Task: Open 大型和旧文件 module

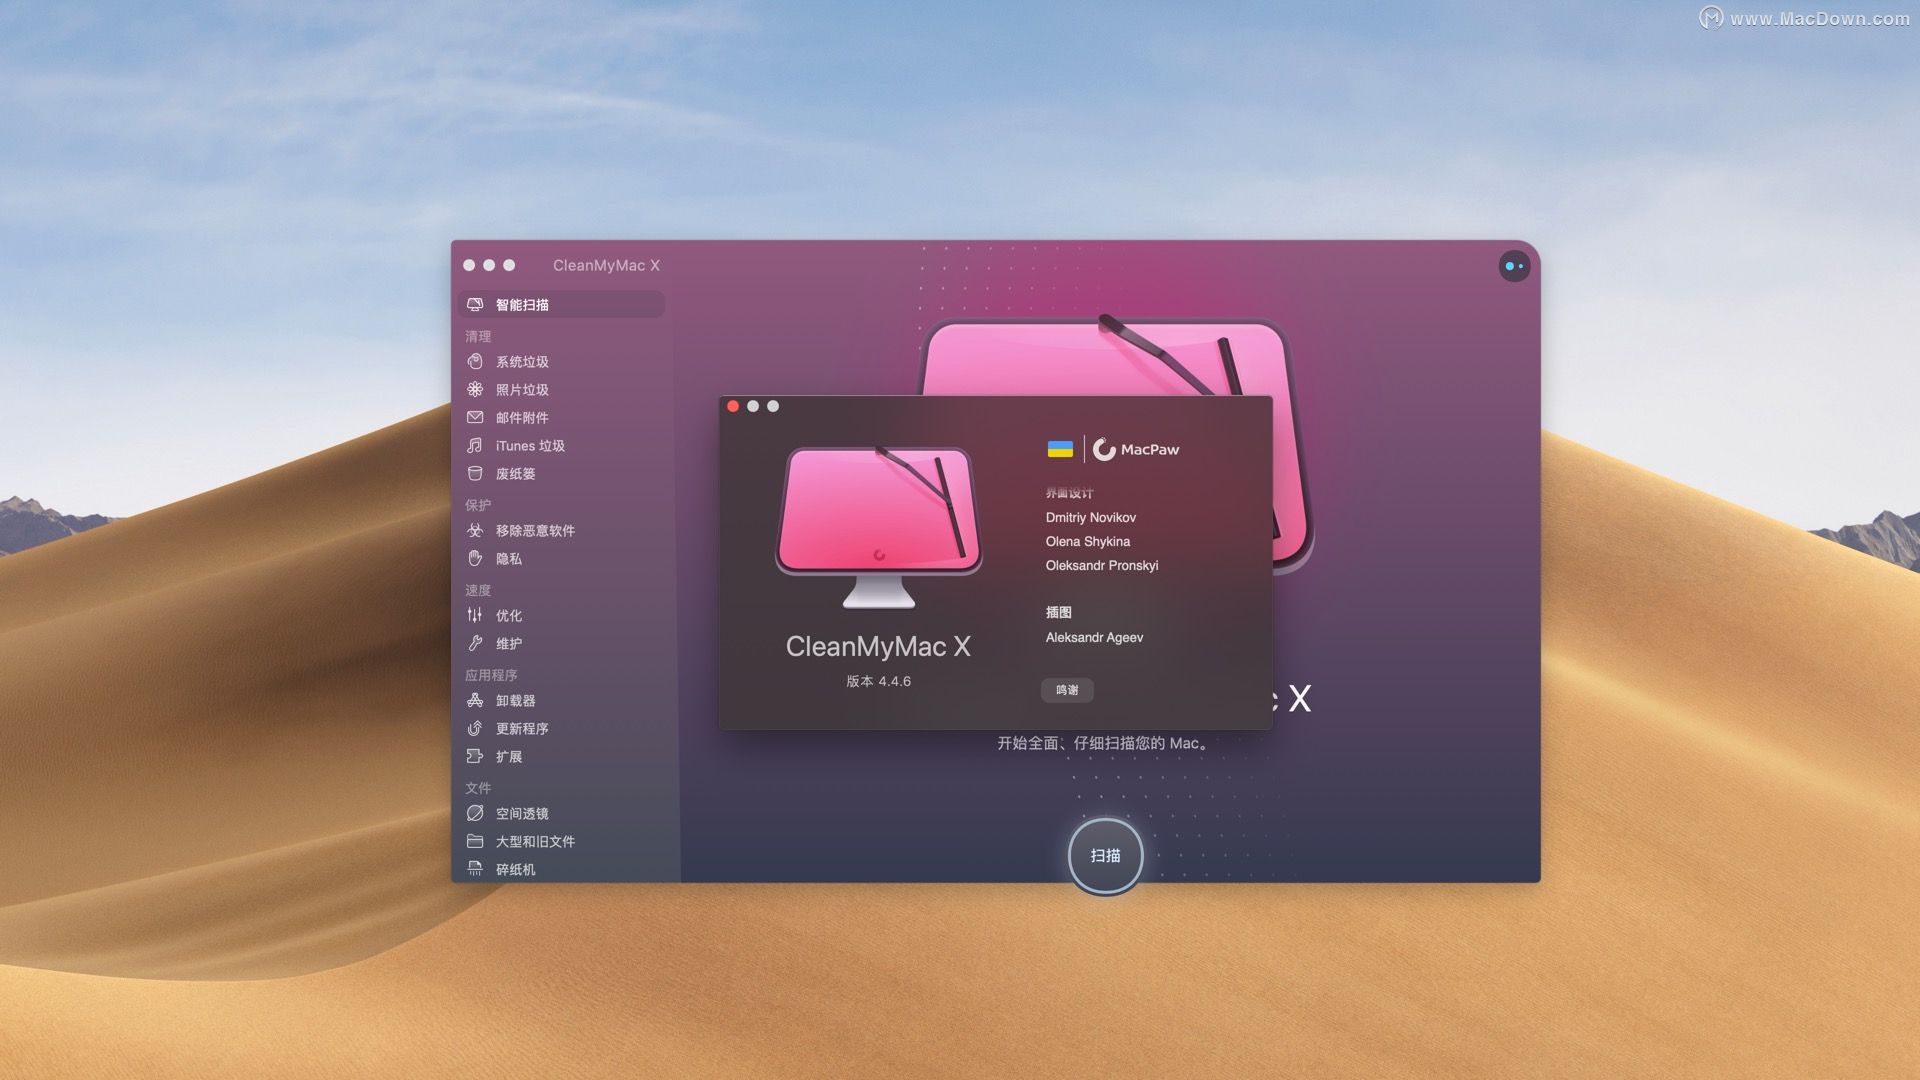Action: tap(561, 841)
